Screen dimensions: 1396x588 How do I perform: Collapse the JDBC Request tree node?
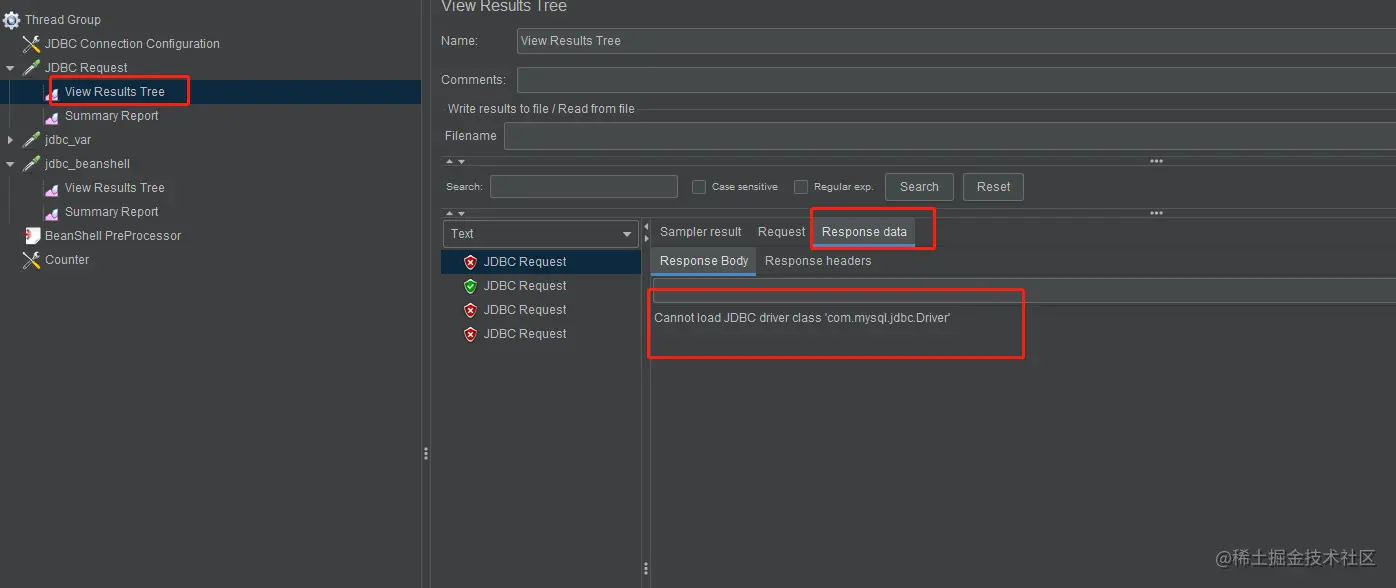[x=10, y=68]
